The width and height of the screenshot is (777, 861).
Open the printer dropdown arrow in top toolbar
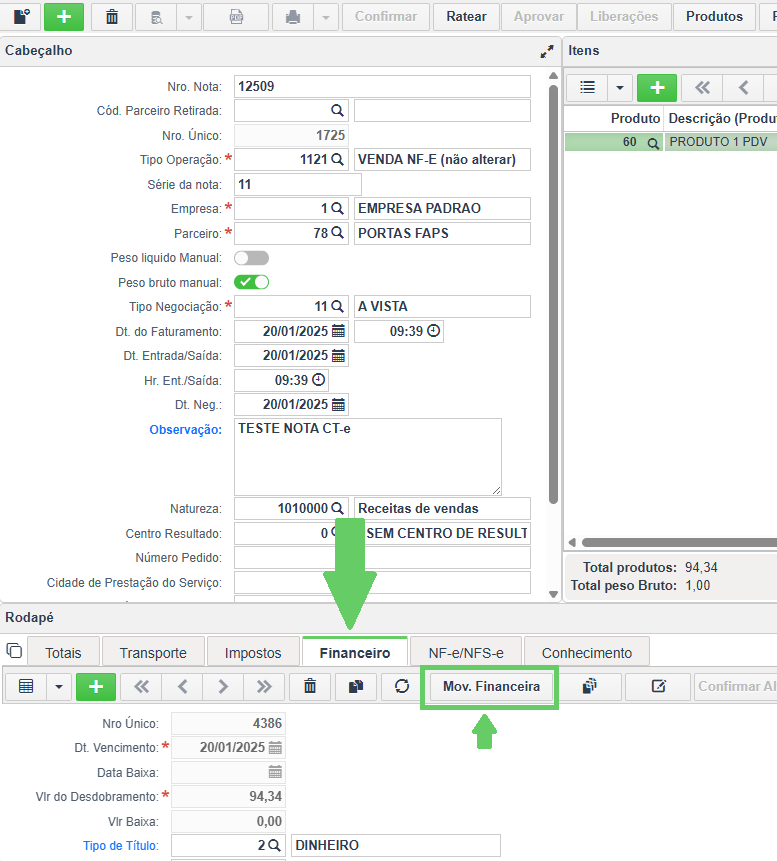point(326,16)
